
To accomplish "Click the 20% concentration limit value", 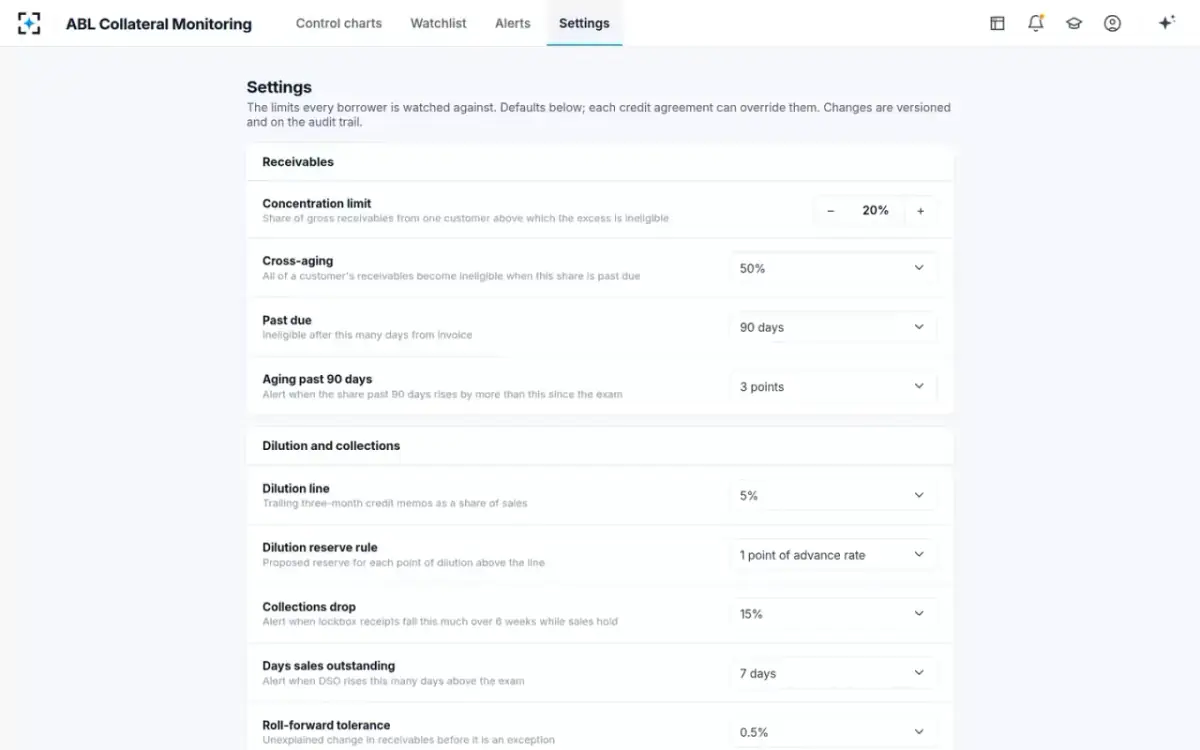I will click(875, 211).
